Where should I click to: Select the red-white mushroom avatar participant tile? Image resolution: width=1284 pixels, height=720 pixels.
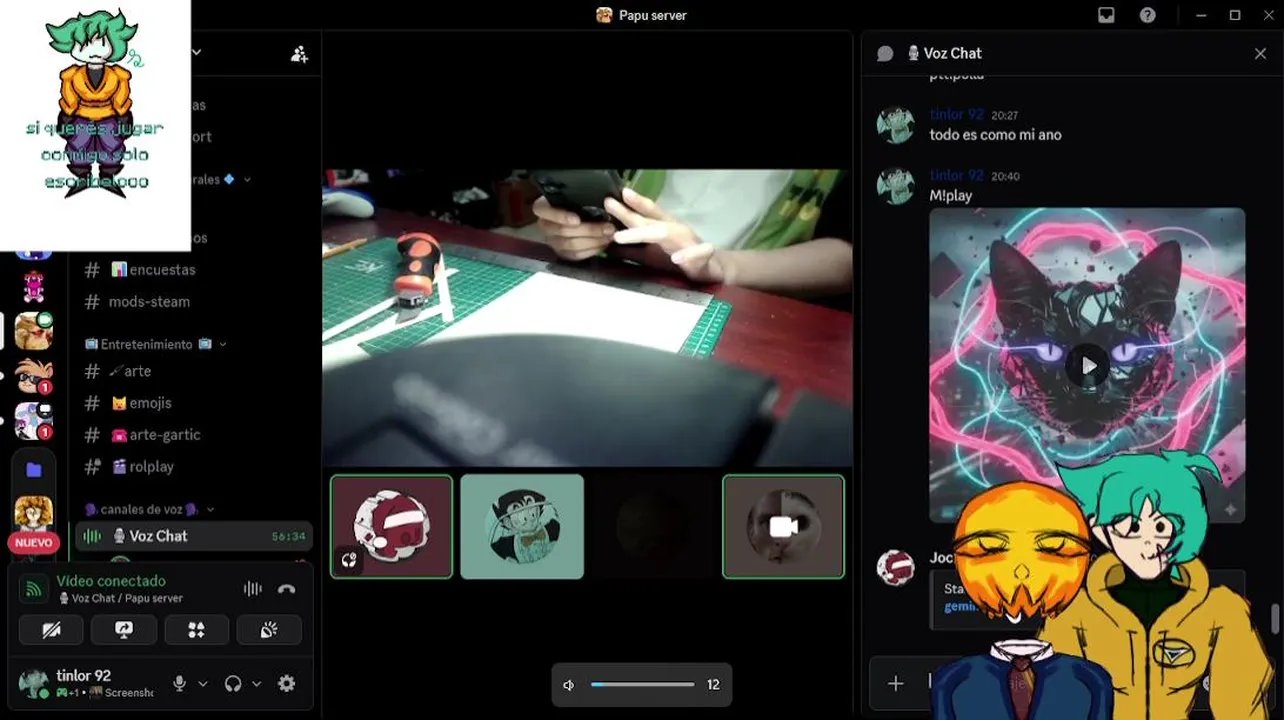click(x=391, y=526)
